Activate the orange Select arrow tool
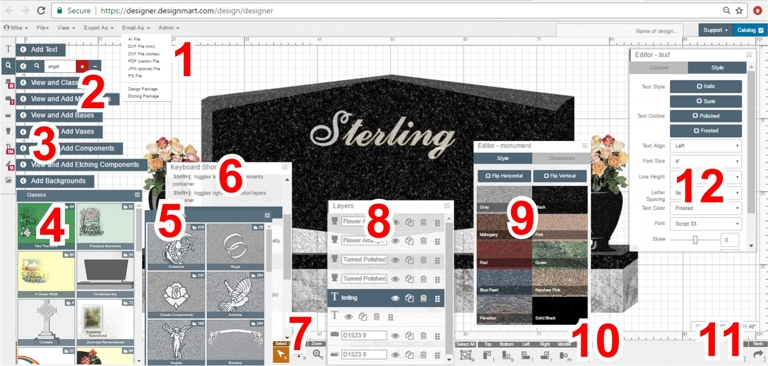768x366 pixels. (281, 355)
